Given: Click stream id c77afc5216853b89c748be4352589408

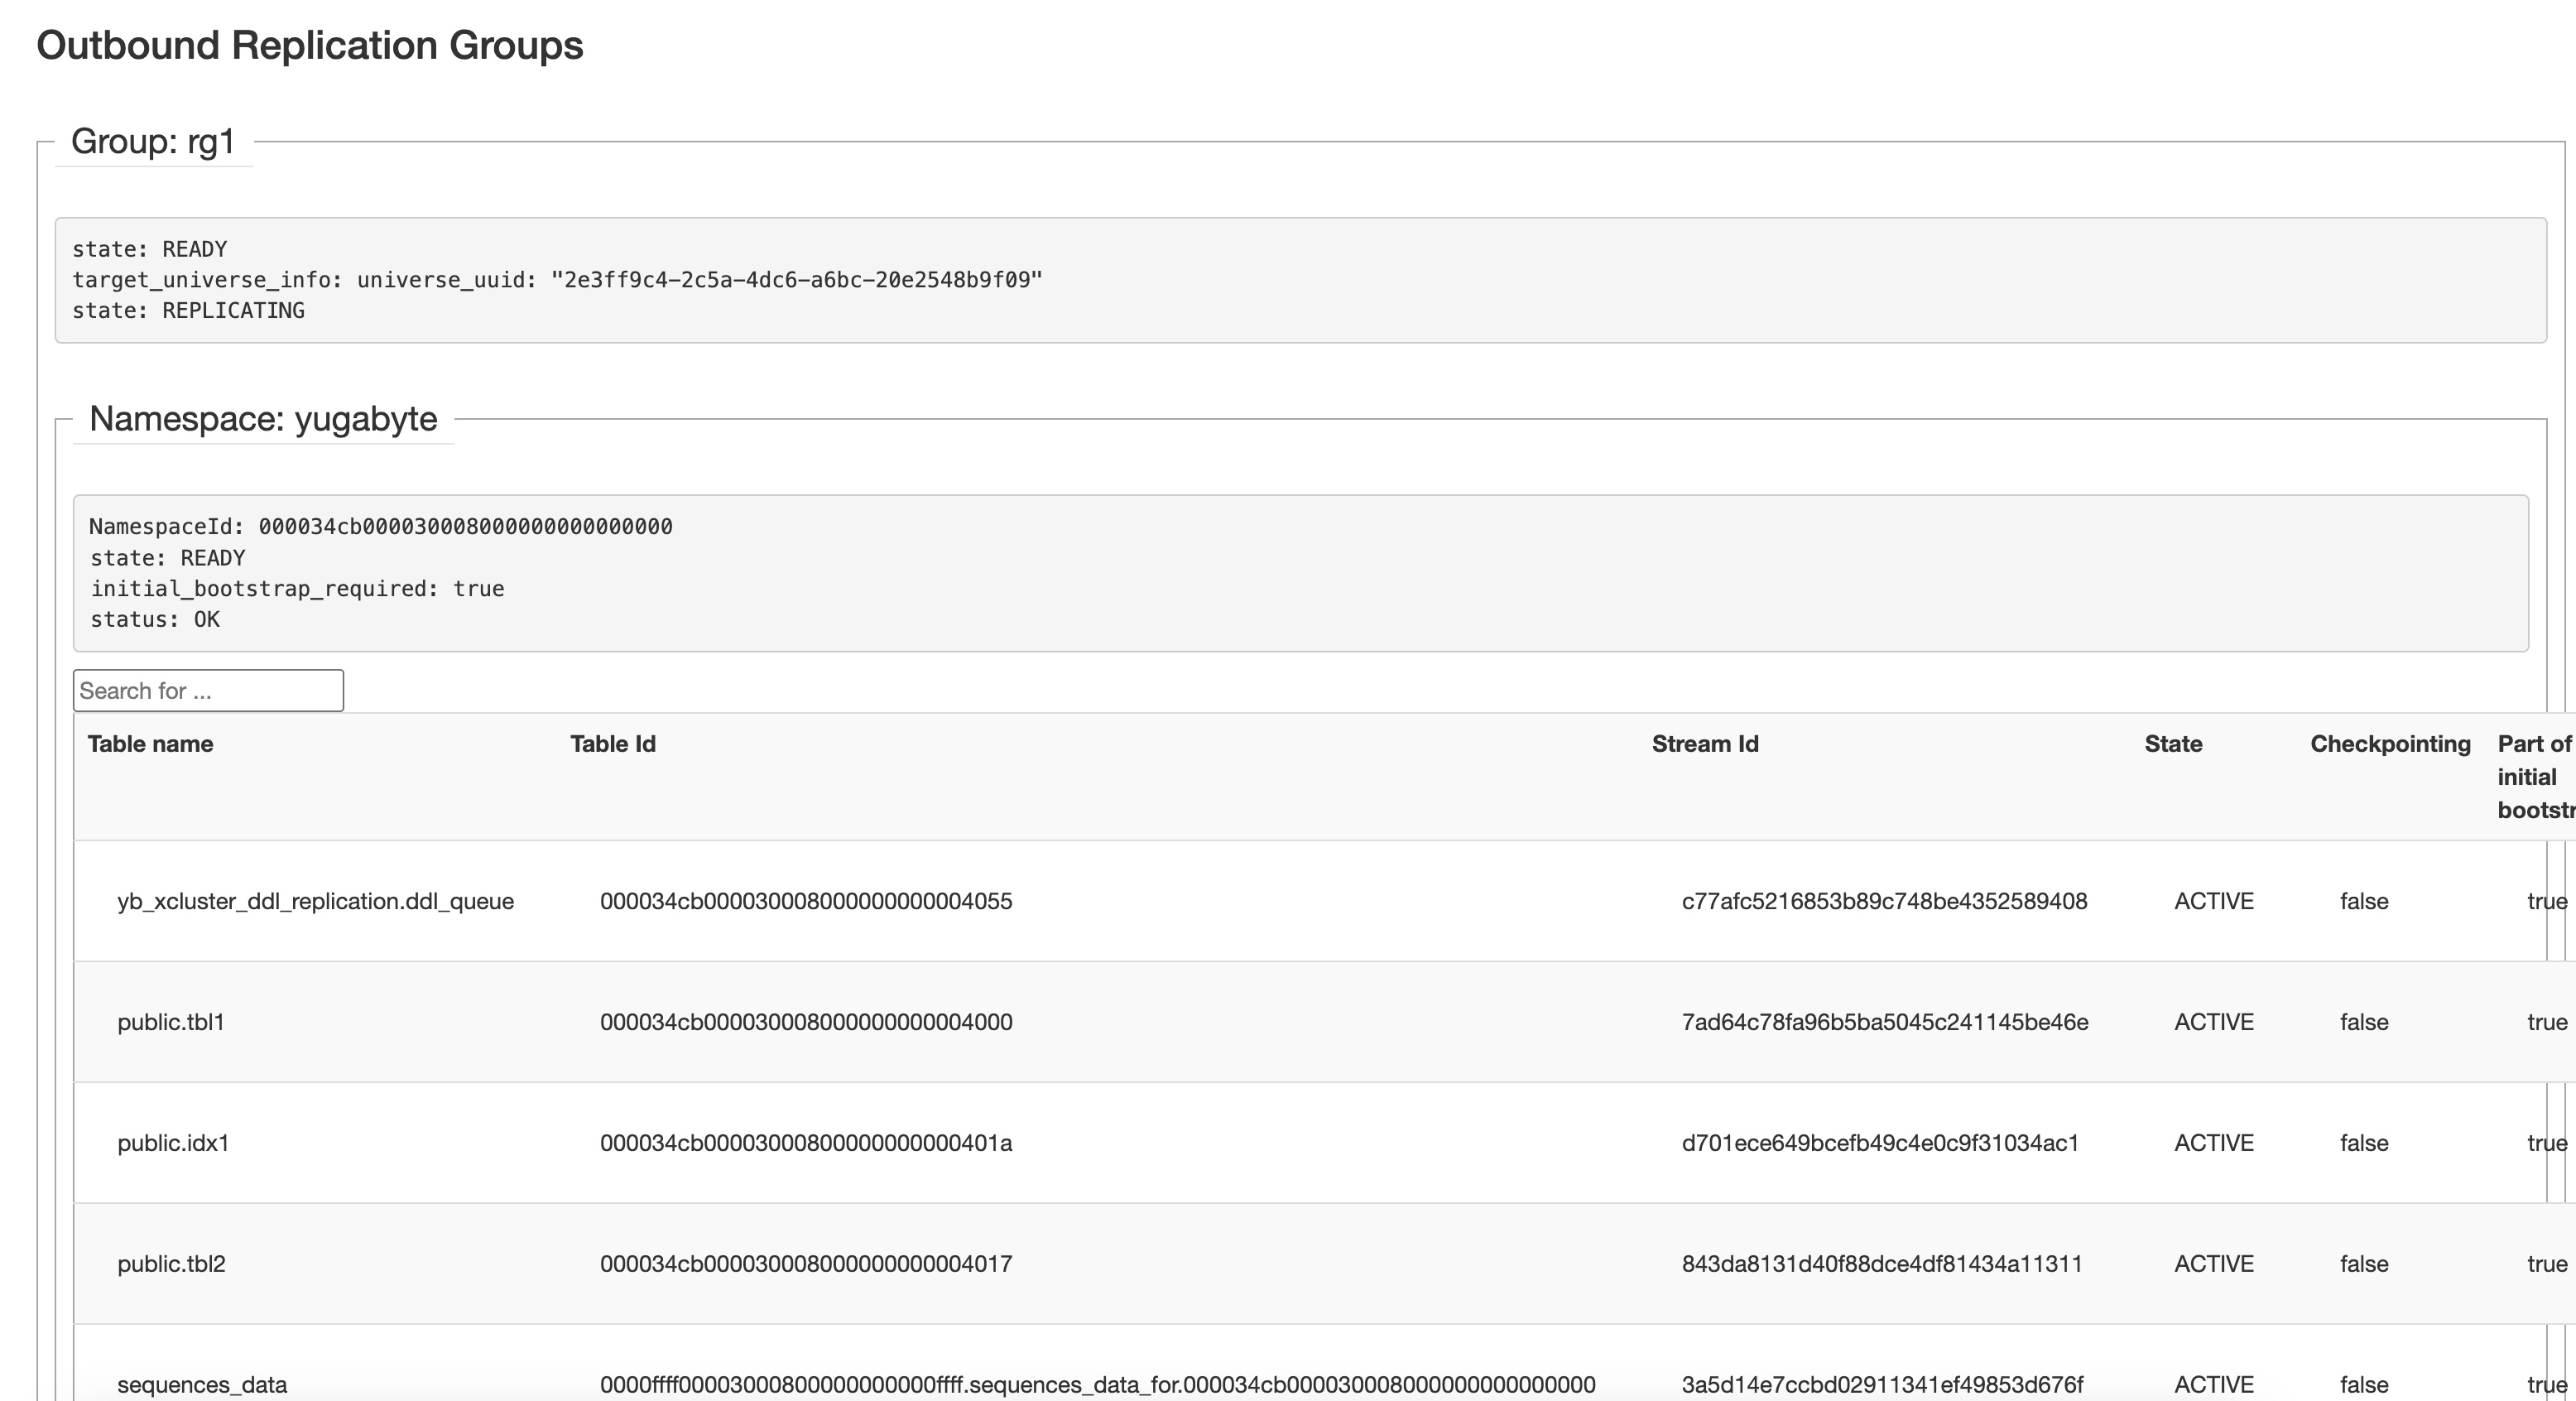Looking at the screenshot, I should click(x=1884, y=901).
